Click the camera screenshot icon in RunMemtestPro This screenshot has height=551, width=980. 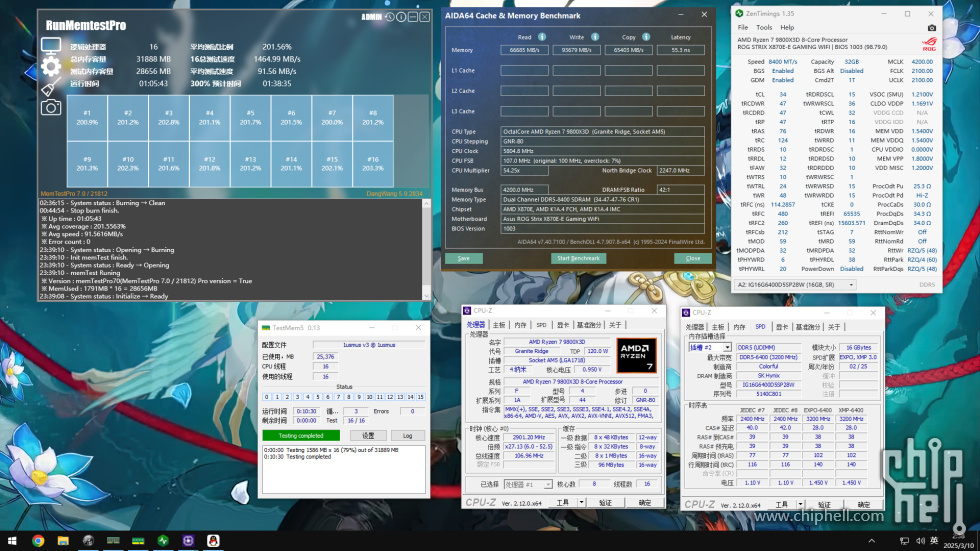point(51,107)
